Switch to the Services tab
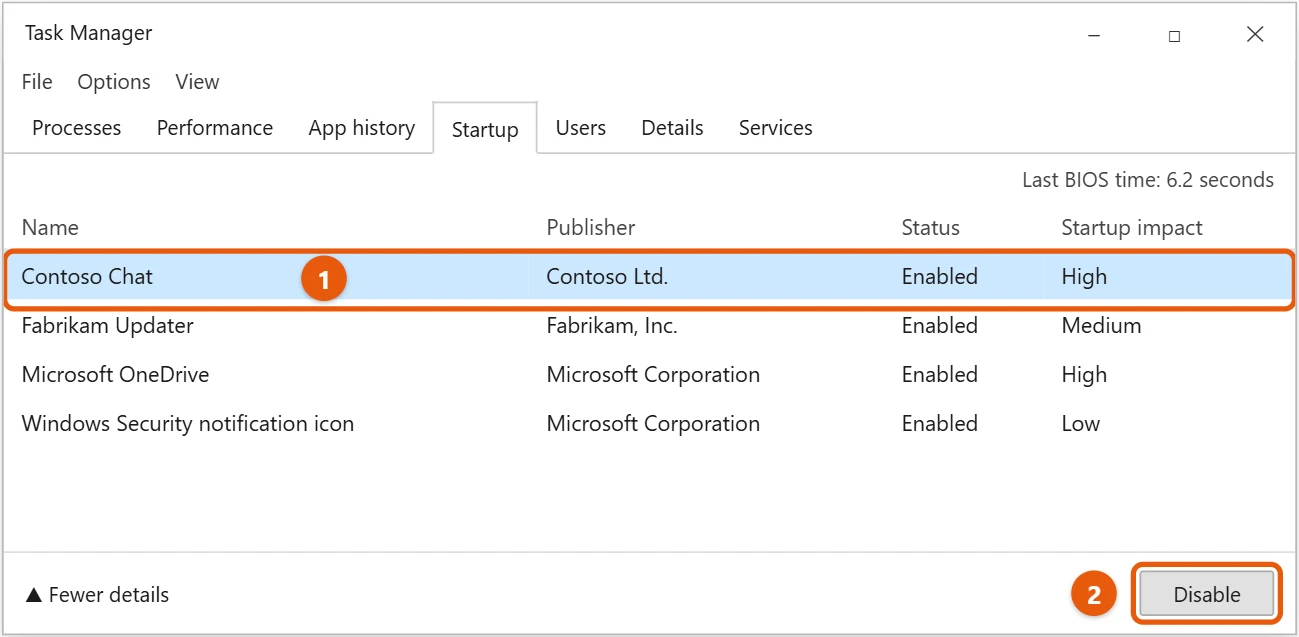The width and height of the screenshot is (1299, 637). tap(775, 128)
